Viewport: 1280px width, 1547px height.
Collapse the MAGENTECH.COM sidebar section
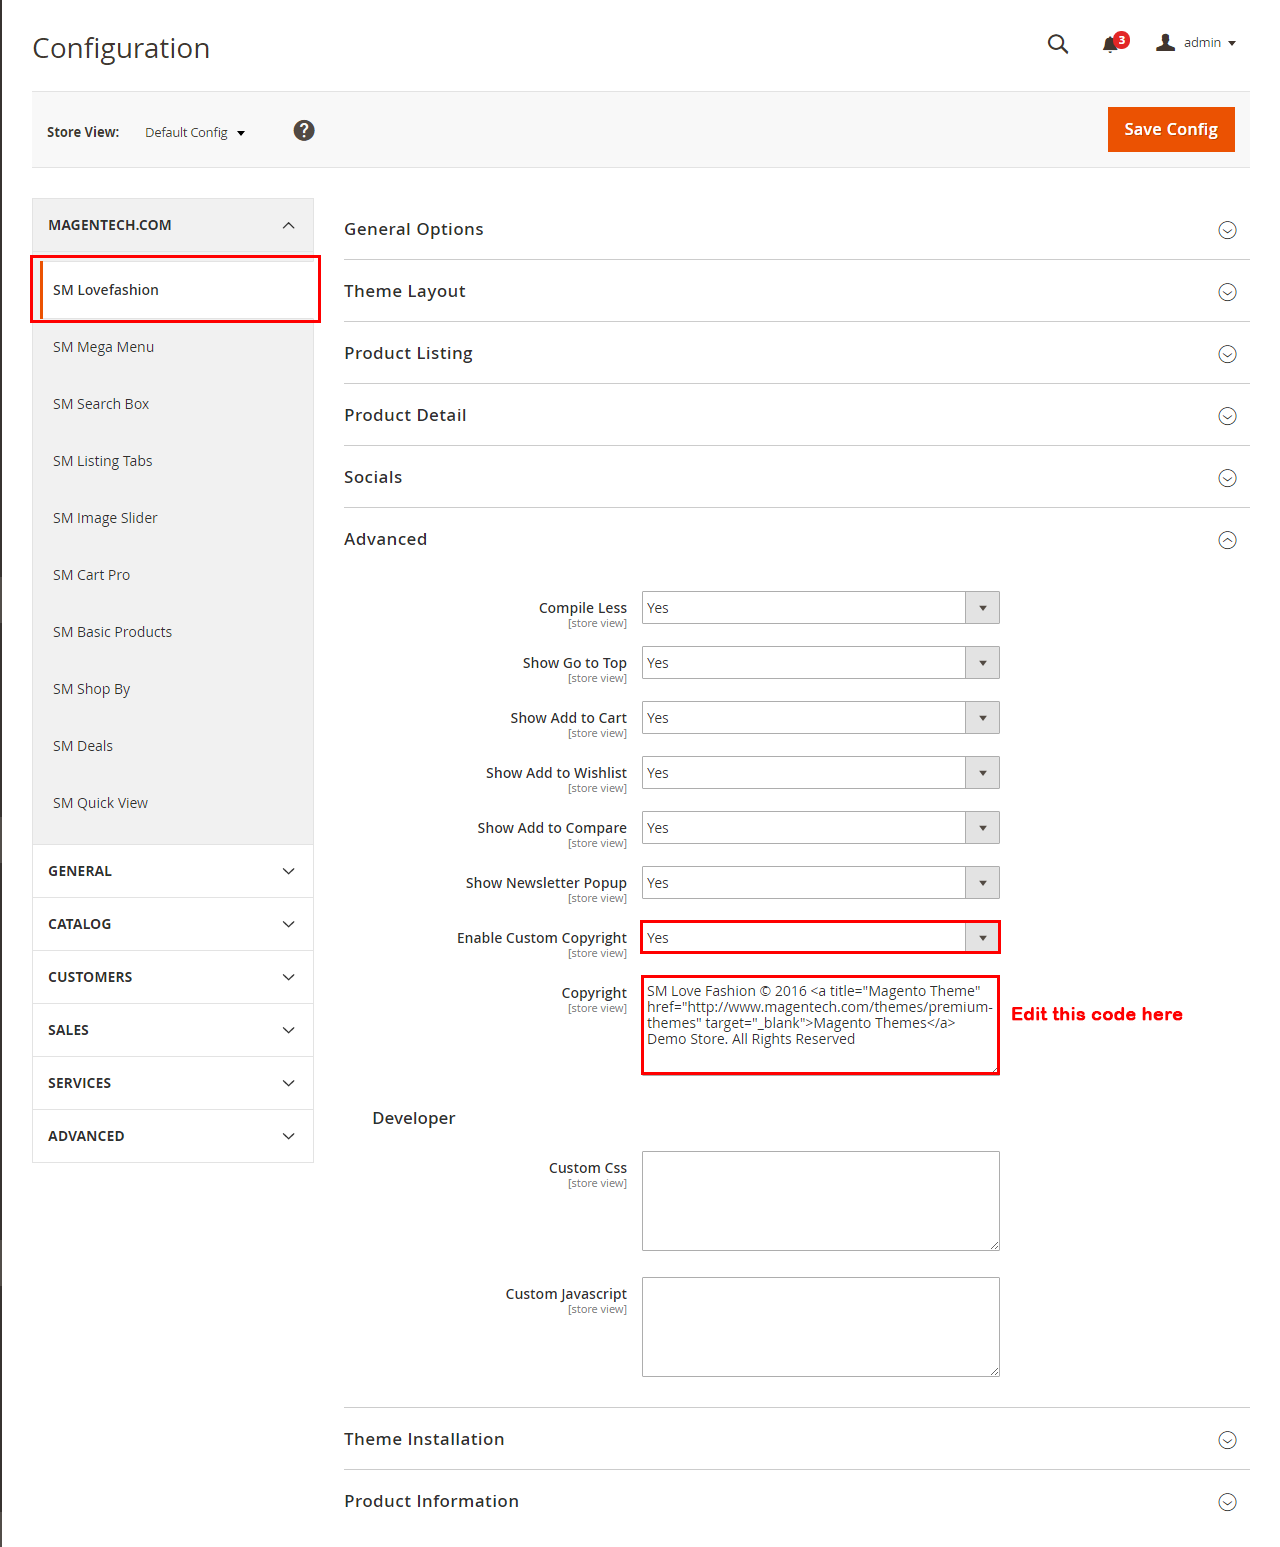pos(173,225)
